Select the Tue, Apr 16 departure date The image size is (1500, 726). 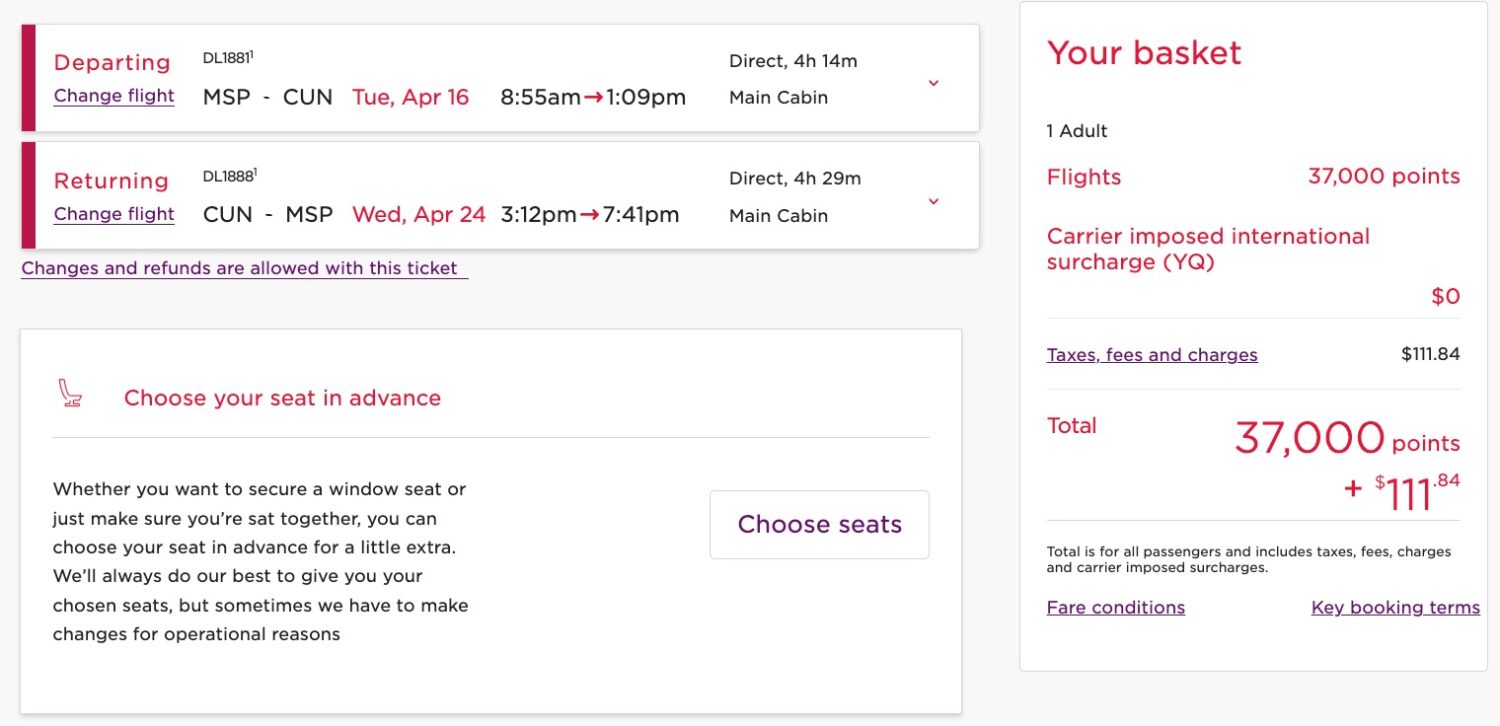tap(411, 97)
